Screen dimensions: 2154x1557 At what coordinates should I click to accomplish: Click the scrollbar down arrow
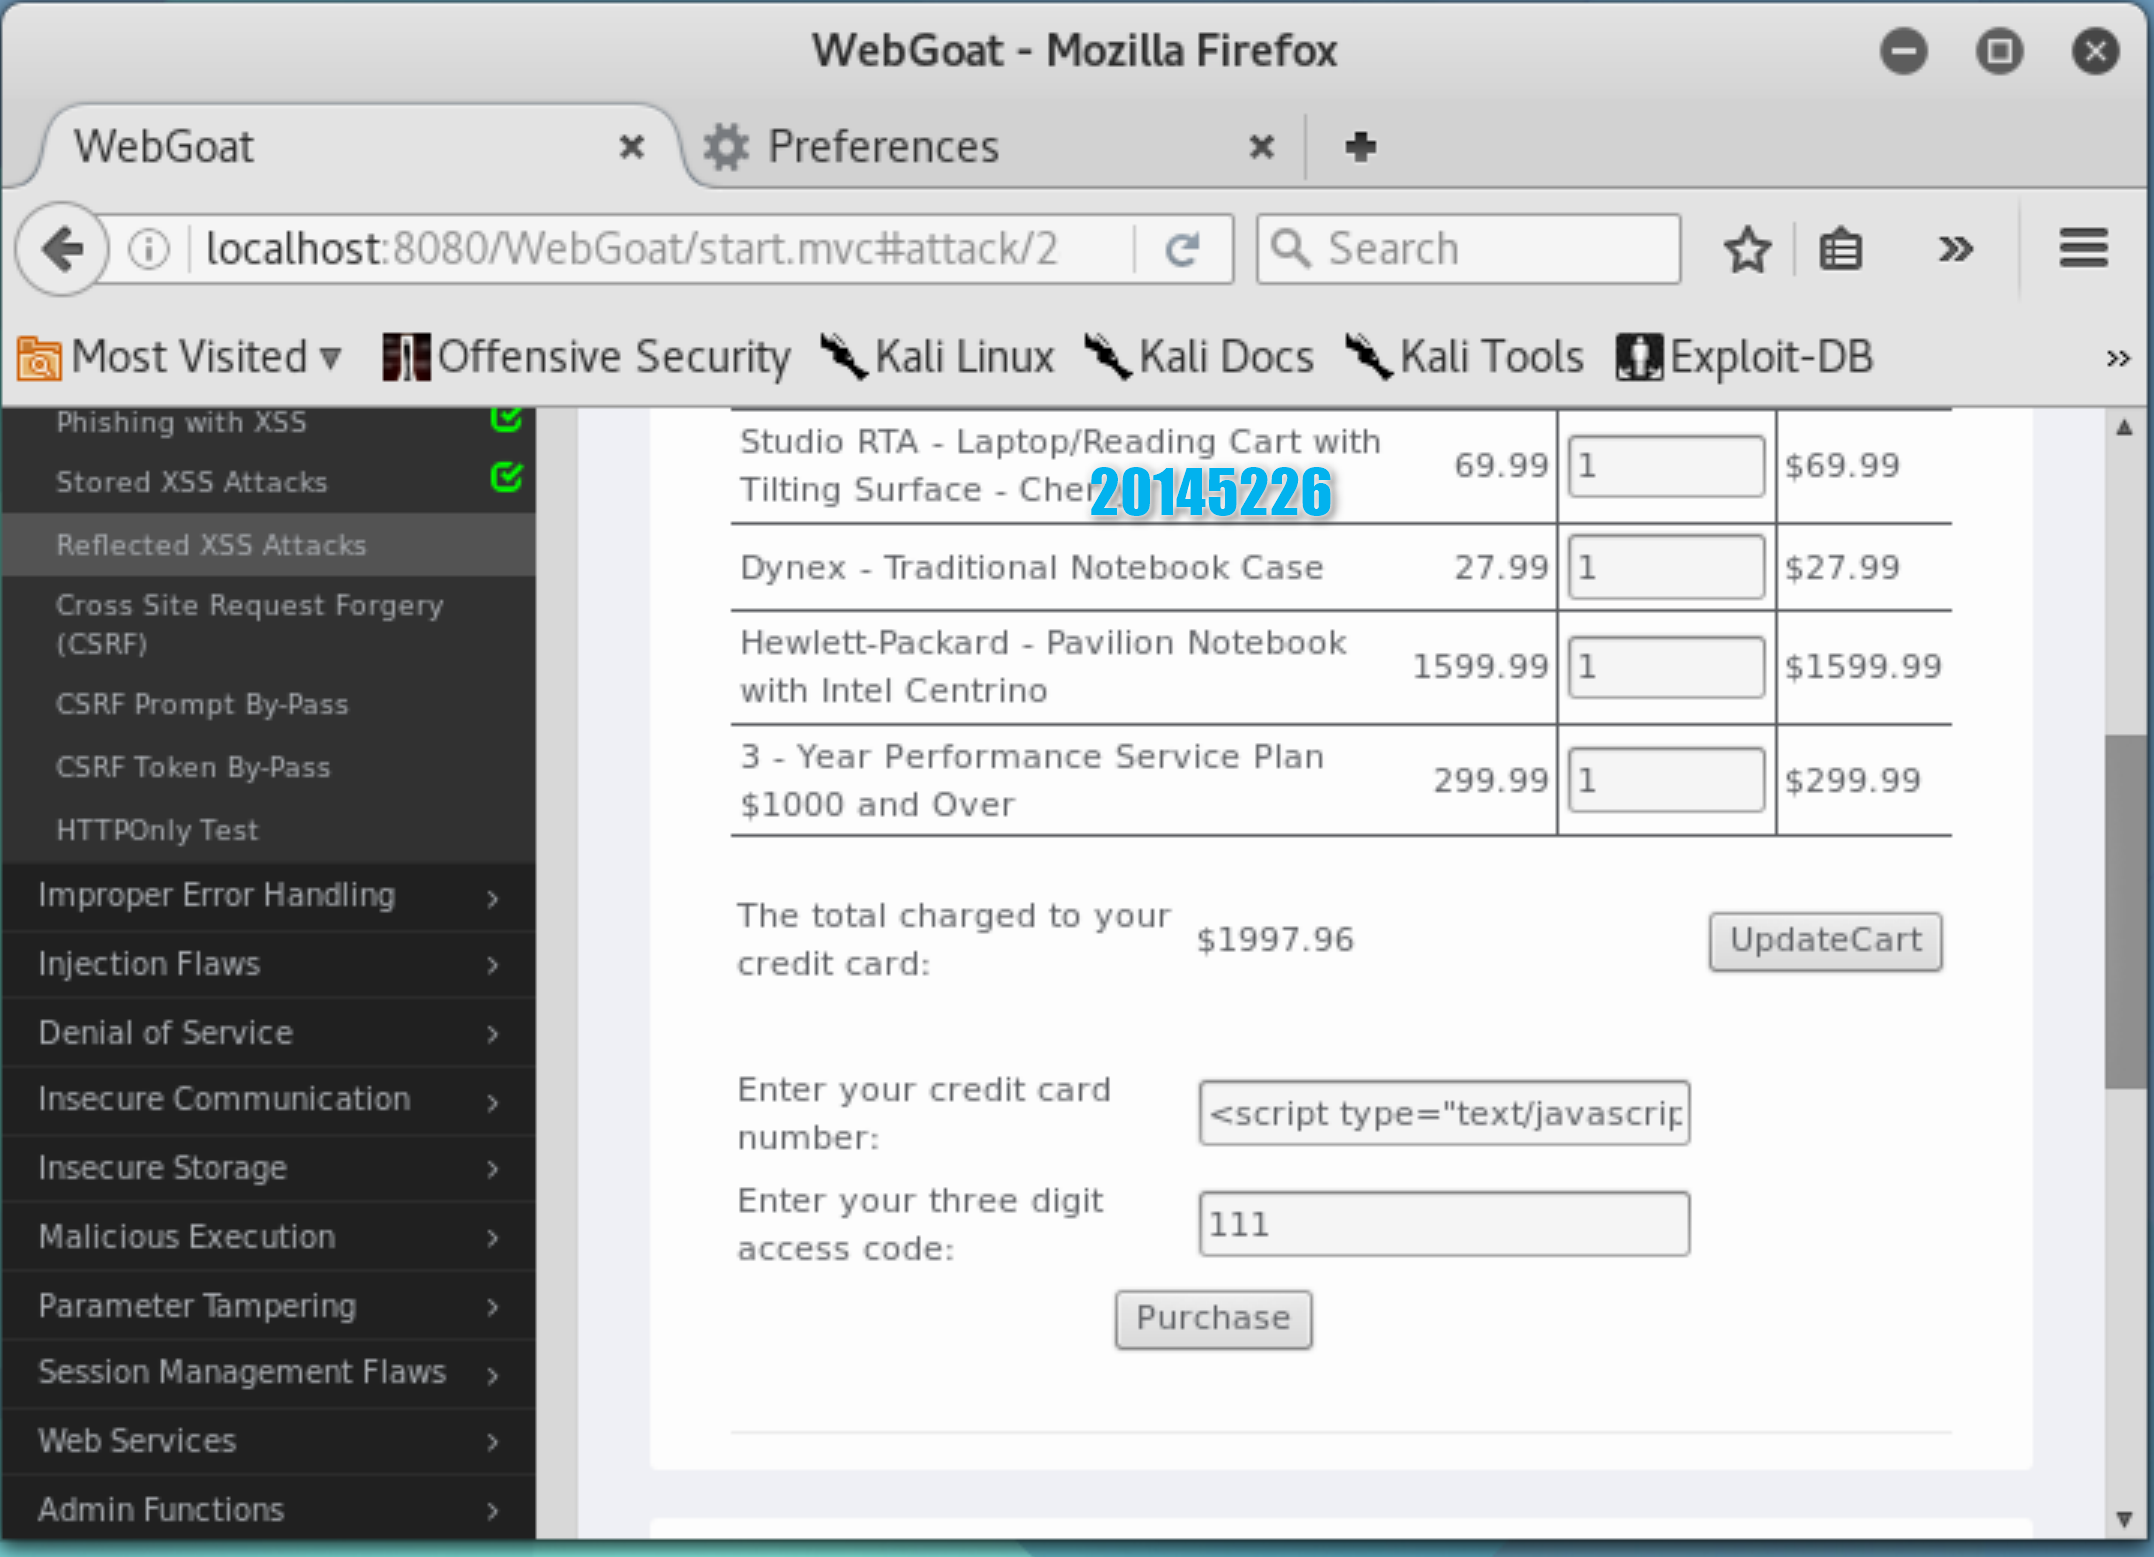point(2124,1519)
